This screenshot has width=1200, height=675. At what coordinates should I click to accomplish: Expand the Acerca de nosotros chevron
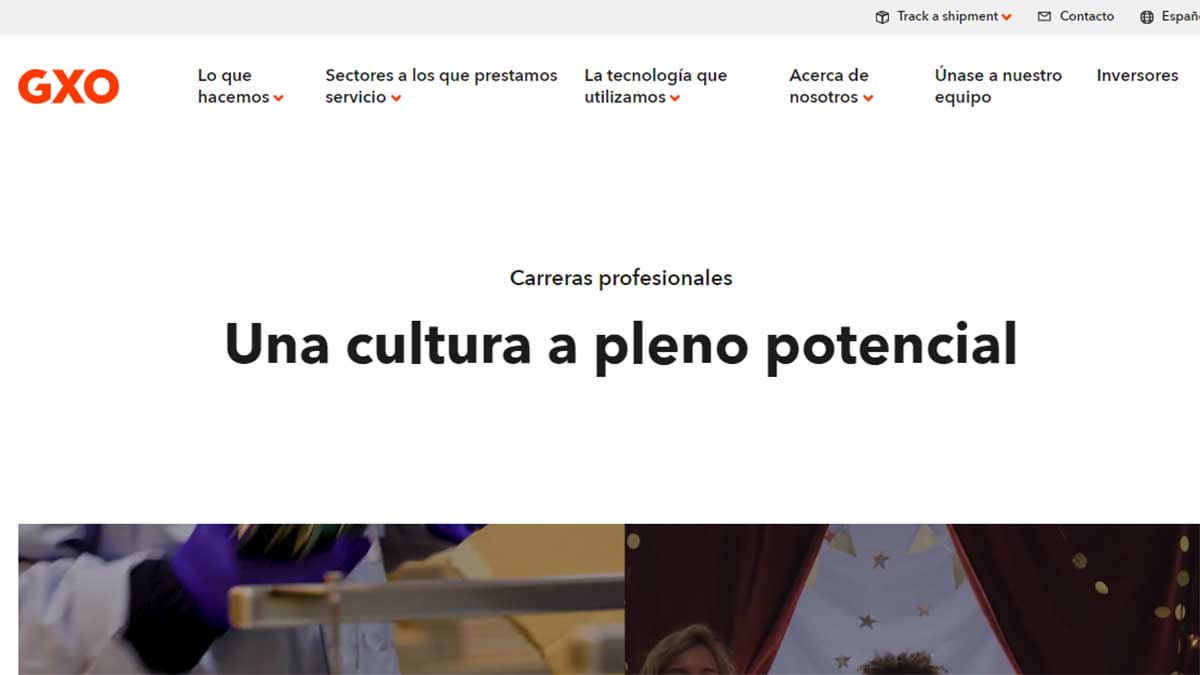tap(868, 98)
